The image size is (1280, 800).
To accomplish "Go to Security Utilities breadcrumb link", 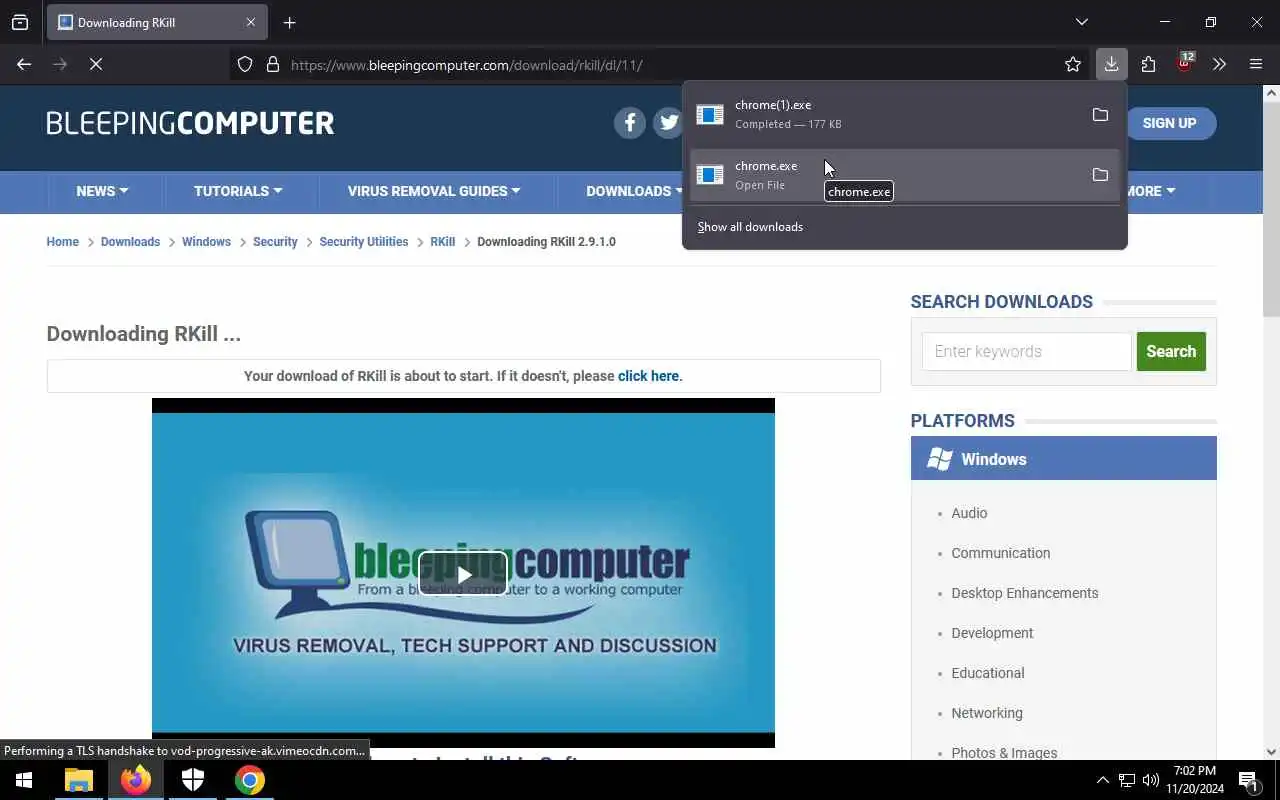I will (364, 242).
